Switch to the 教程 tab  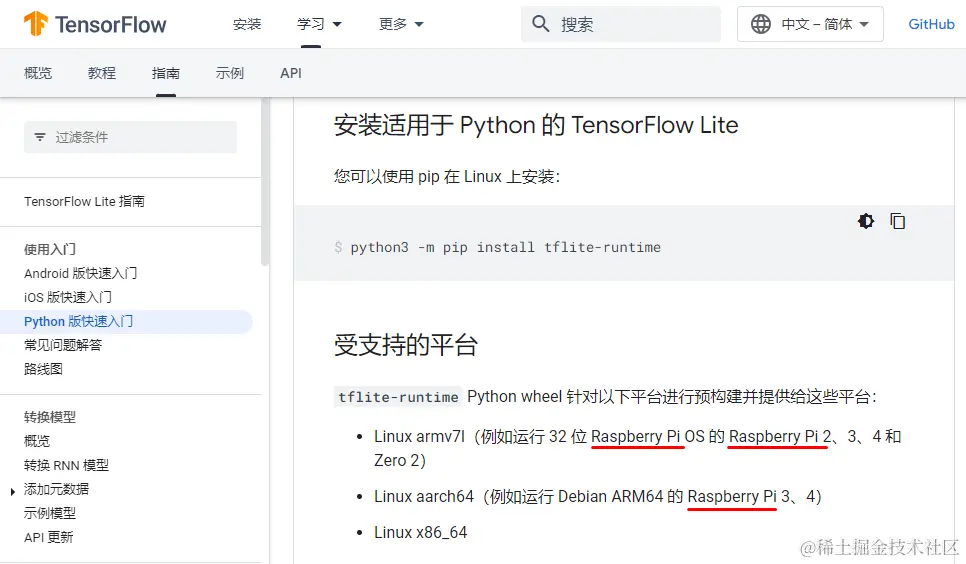click(102, 73)
